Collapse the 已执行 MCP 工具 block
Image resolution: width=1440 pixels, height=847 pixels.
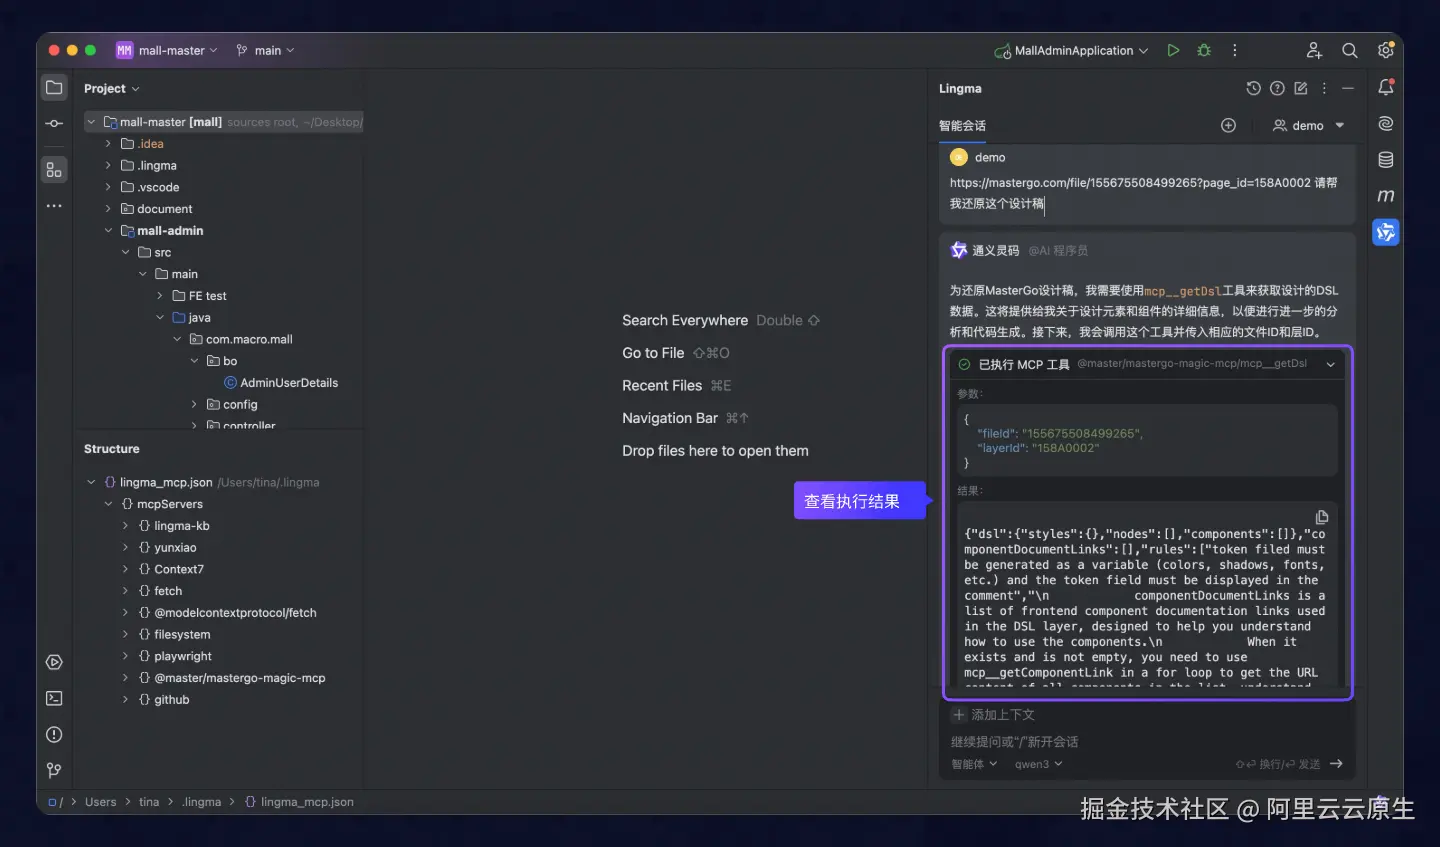coord(1331,364)
